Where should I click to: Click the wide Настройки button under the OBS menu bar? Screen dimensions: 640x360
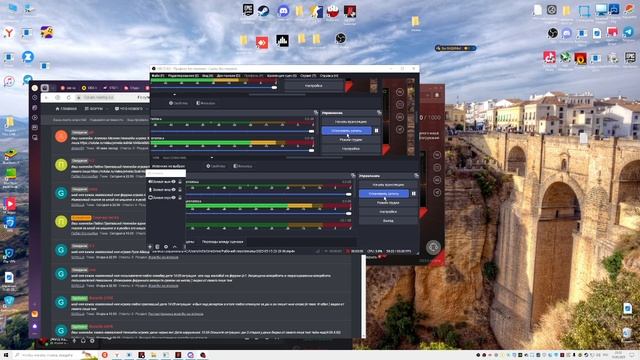click(x=314, y=86)
